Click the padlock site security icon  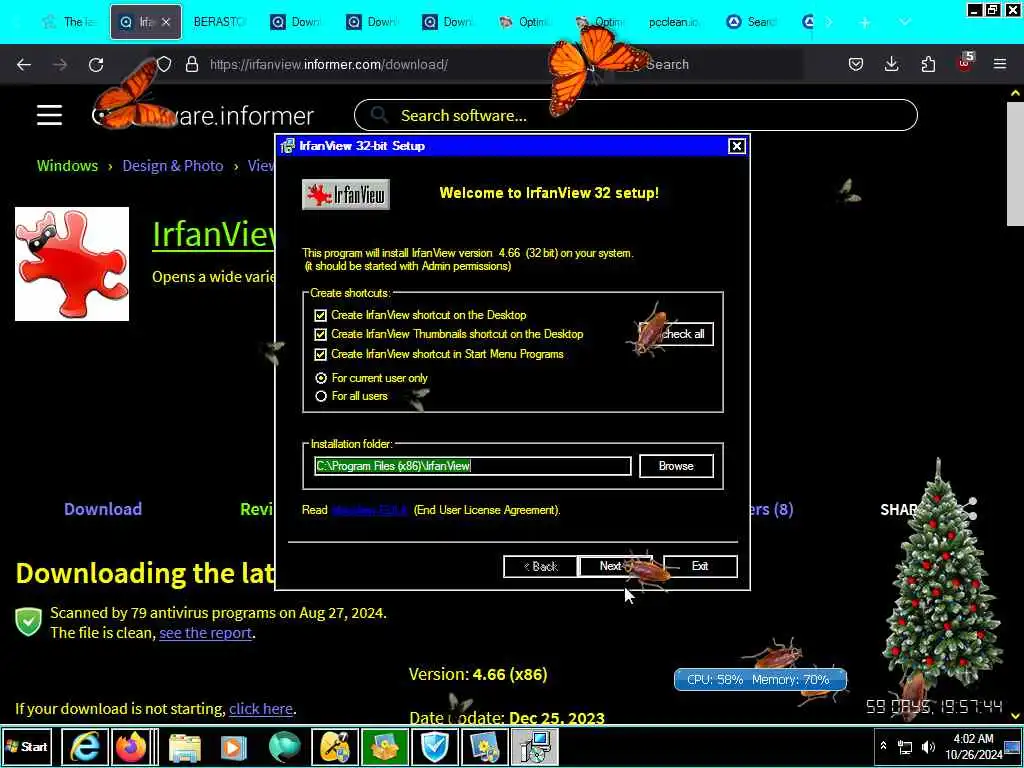(191, 64)
